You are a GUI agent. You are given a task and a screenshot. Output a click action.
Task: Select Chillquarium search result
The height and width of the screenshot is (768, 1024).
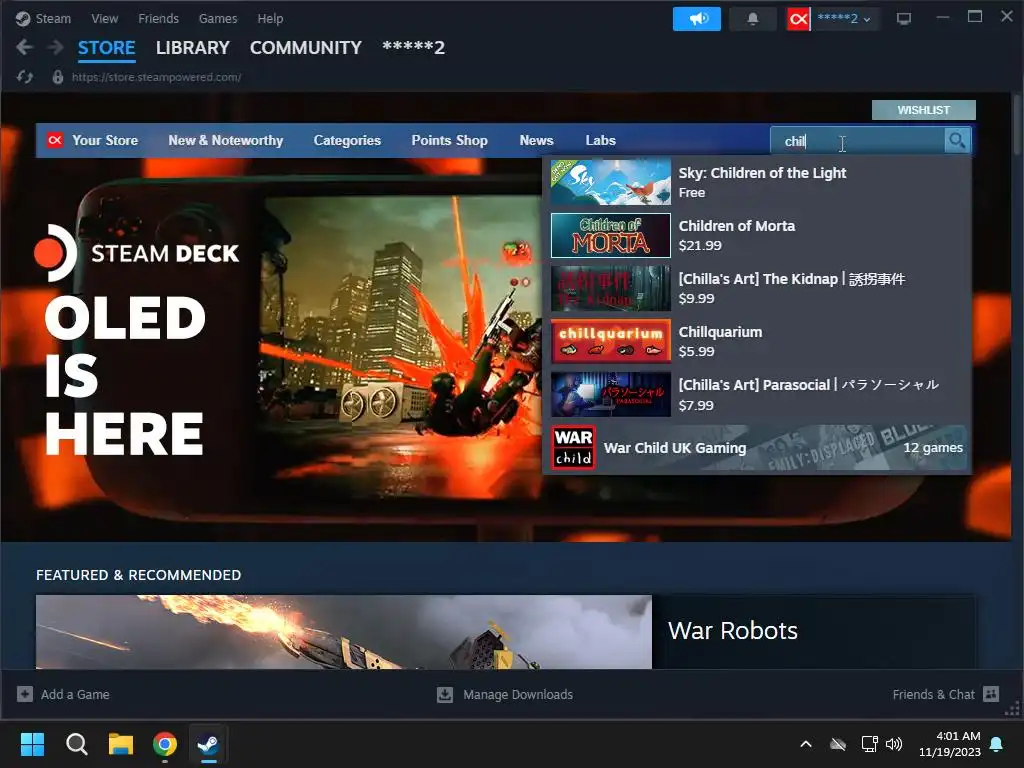(x=757, y=342)
